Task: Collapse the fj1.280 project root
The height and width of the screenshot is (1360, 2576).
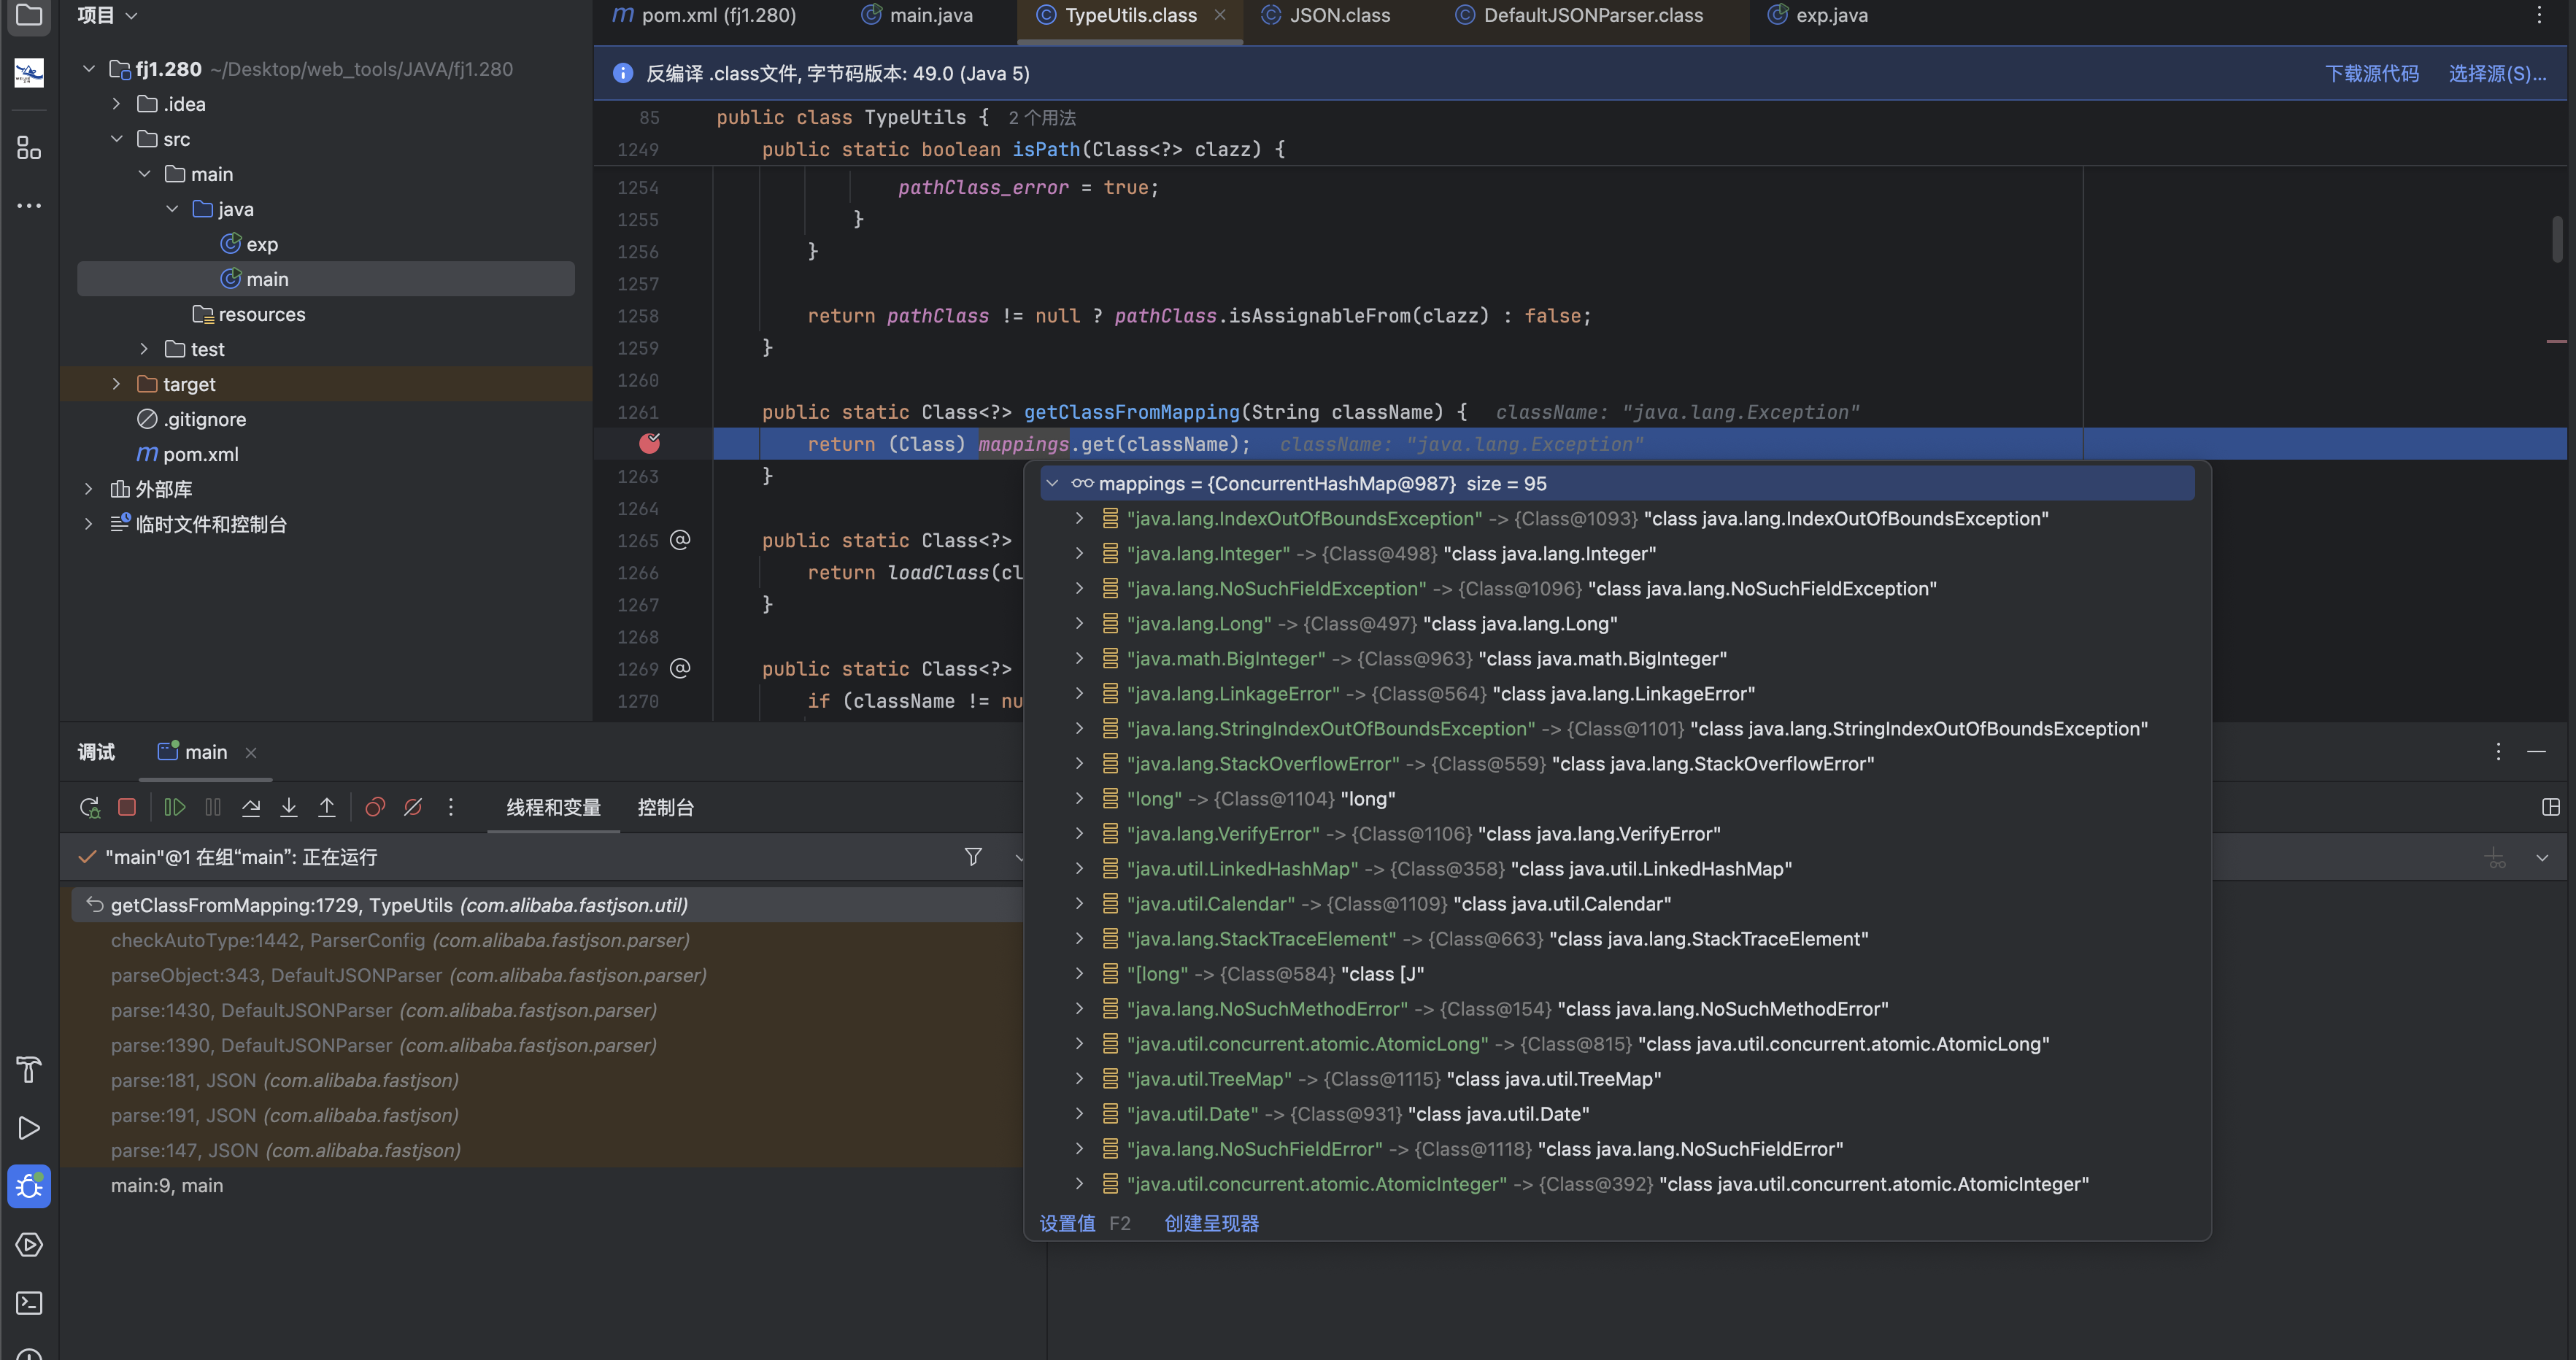Action: tap(89, 69)
